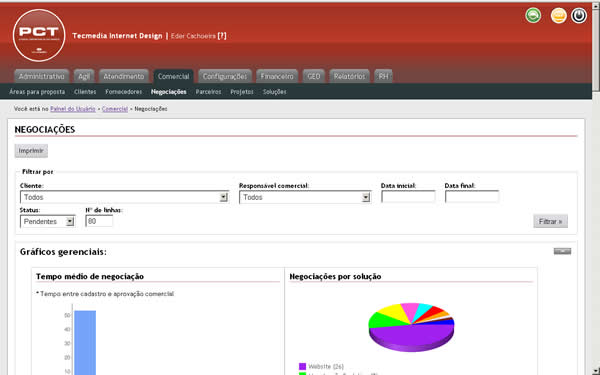Select the Negociações submenu item
Image resolution: width=600 pixels, height=375 pixels.
169,92
